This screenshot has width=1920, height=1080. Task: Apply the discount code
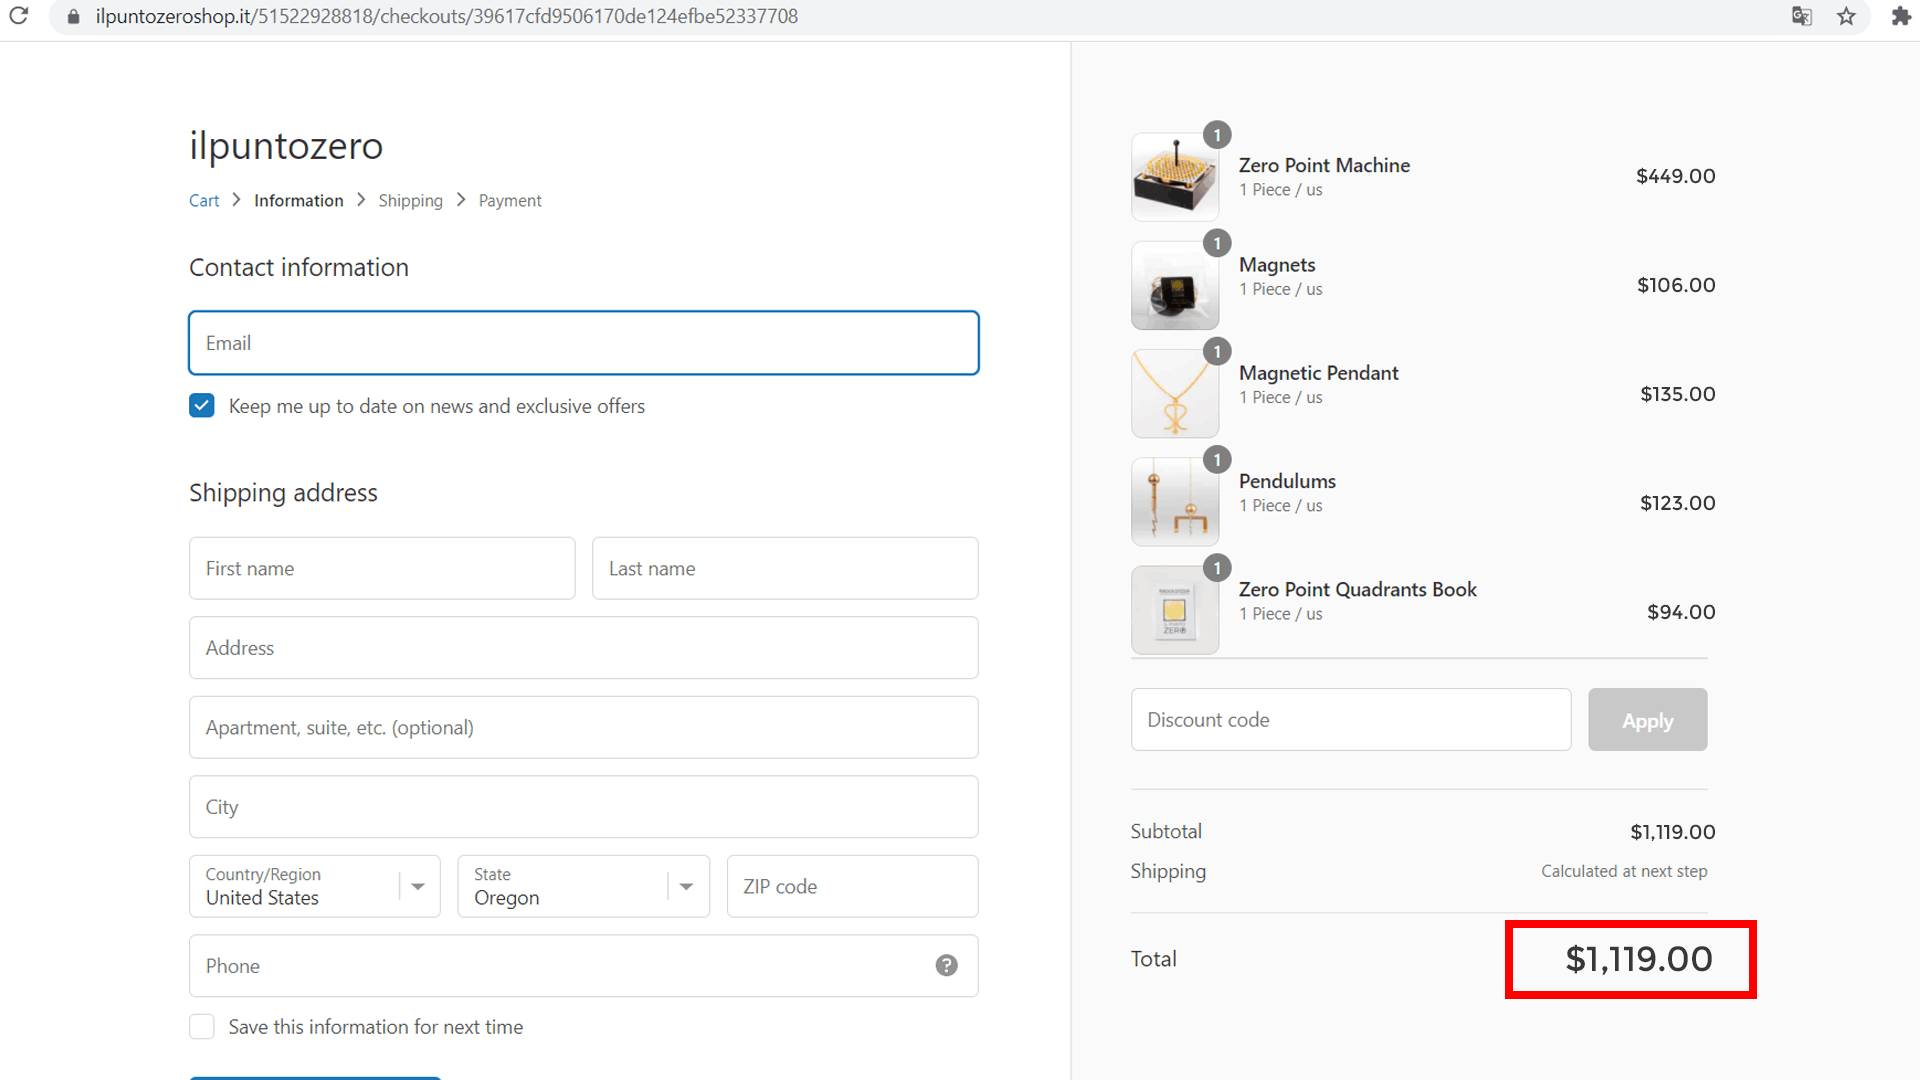[1647, 719]
